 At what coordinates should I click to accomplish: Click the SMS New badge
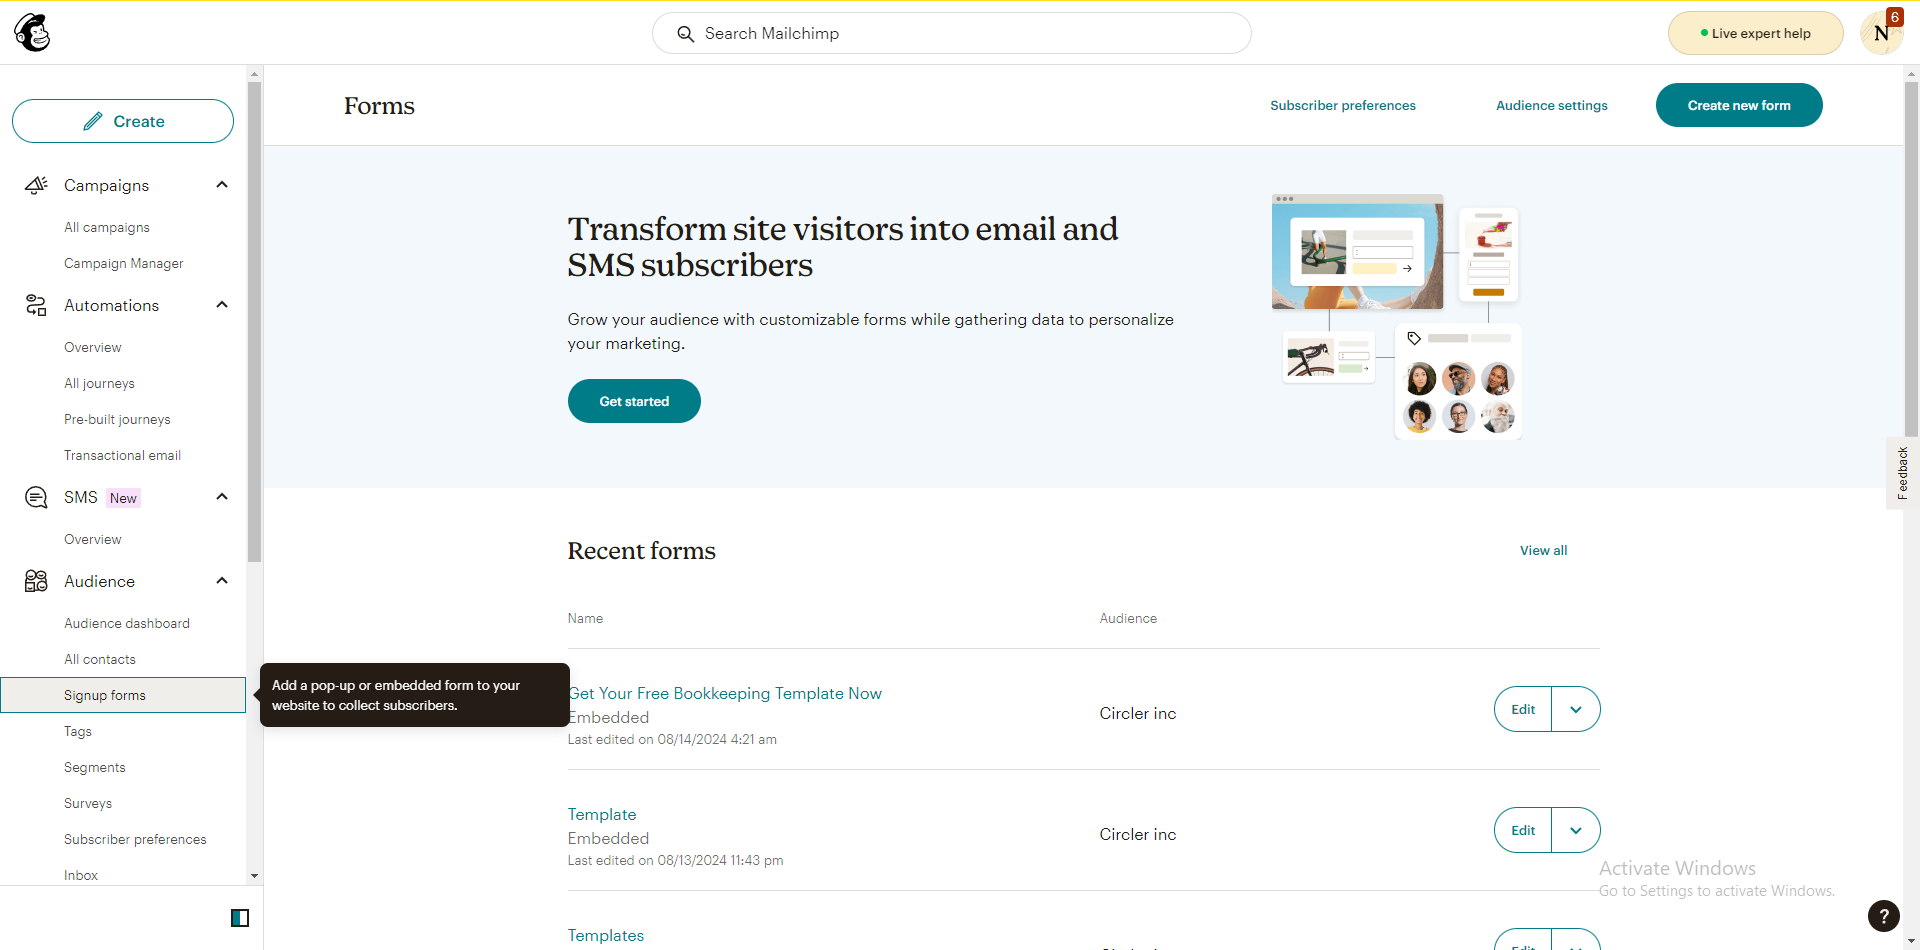123,498
